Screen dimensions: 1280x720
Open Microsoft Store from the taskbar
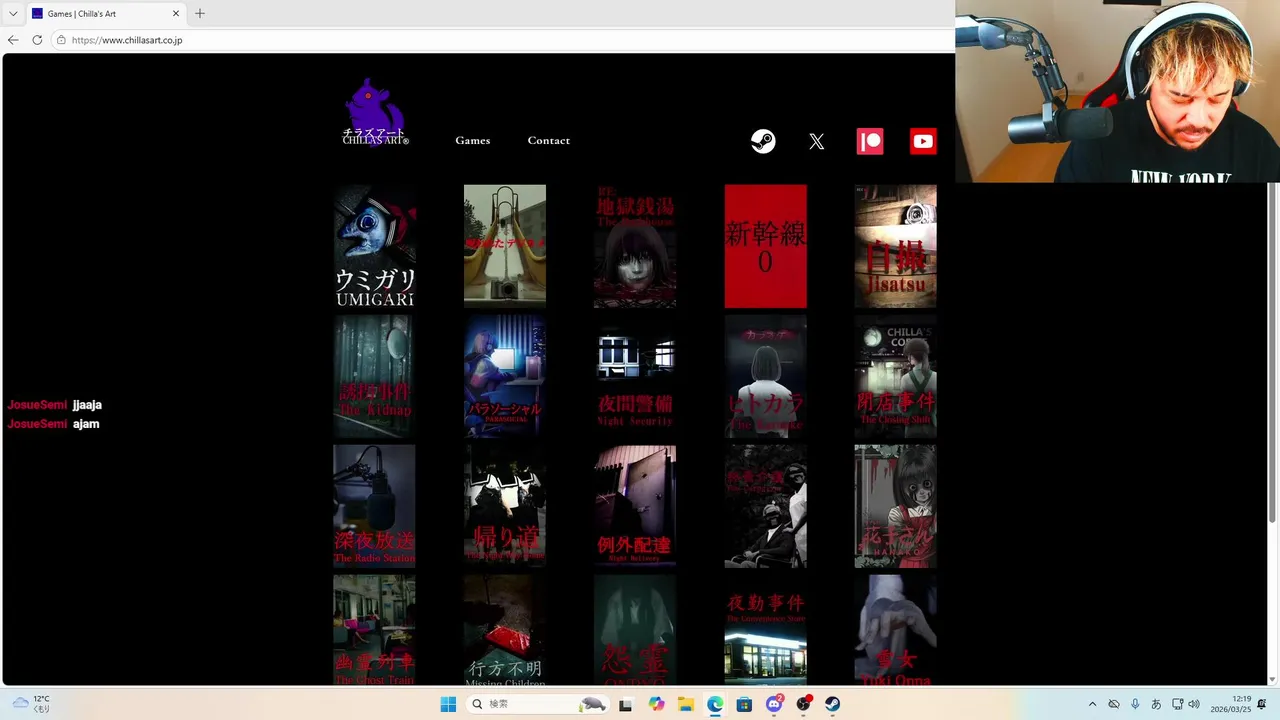click(x=744, y=704)
